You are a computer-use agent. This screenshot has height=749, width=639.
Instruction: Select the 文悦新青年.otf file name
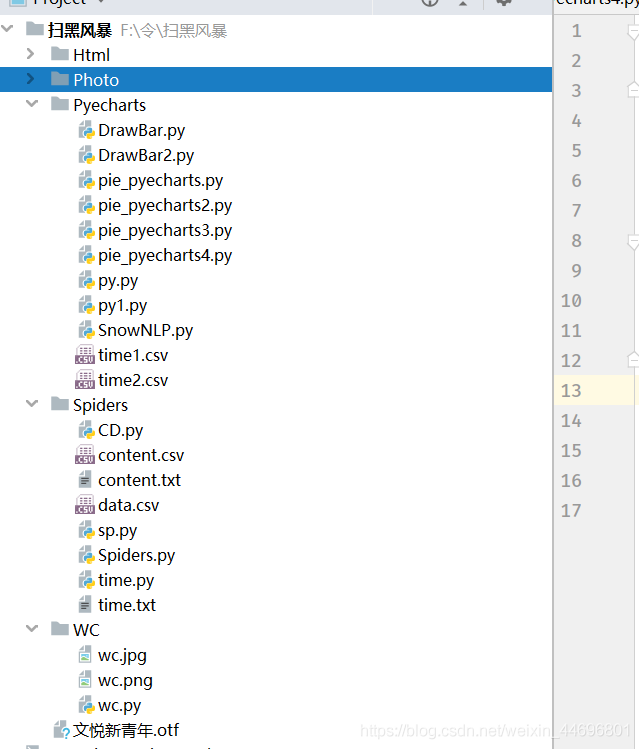point(126,730)
